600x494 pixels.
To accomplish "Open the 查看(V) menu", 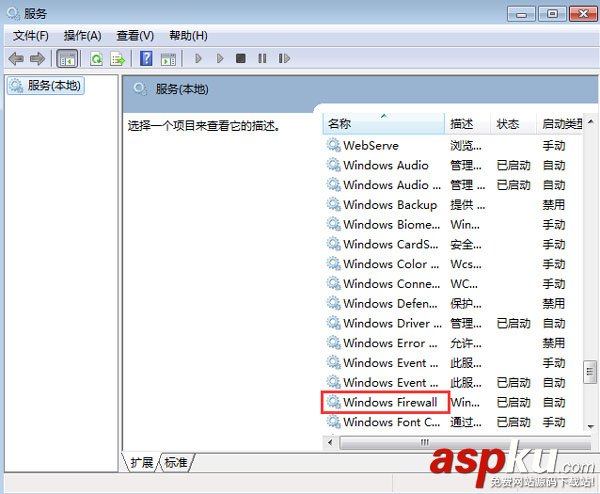I will point(135,36).
